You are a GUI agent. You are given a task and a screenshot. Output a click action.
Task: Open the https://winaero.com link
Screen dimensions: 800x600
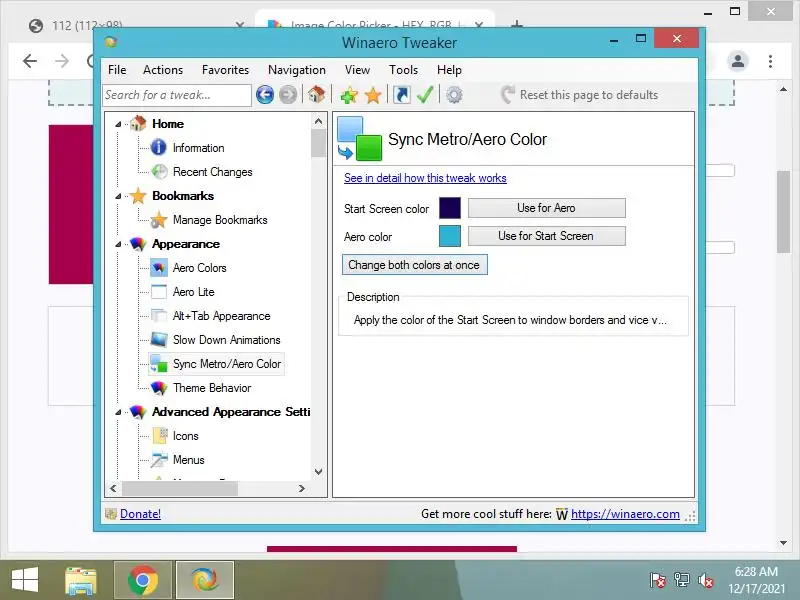click(625, 514)
